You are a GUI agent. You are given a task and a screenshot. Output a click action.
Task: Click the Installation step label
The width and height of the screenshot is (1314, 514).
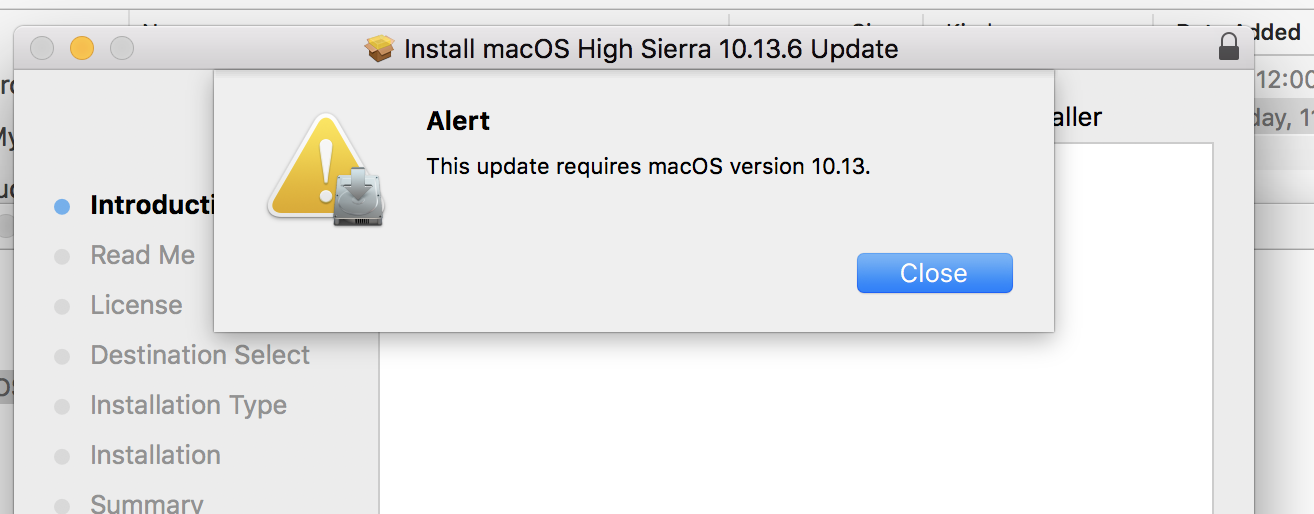(x=155, y=455)
